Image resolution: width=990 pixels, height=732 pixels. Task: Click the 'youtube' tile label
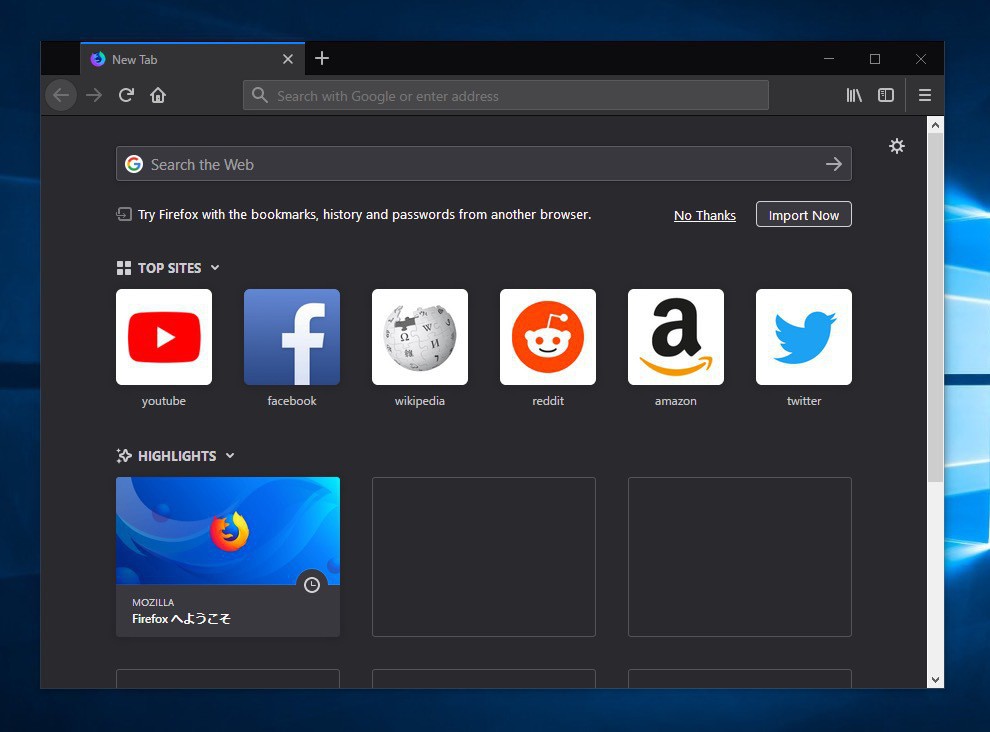pos(164,401)
